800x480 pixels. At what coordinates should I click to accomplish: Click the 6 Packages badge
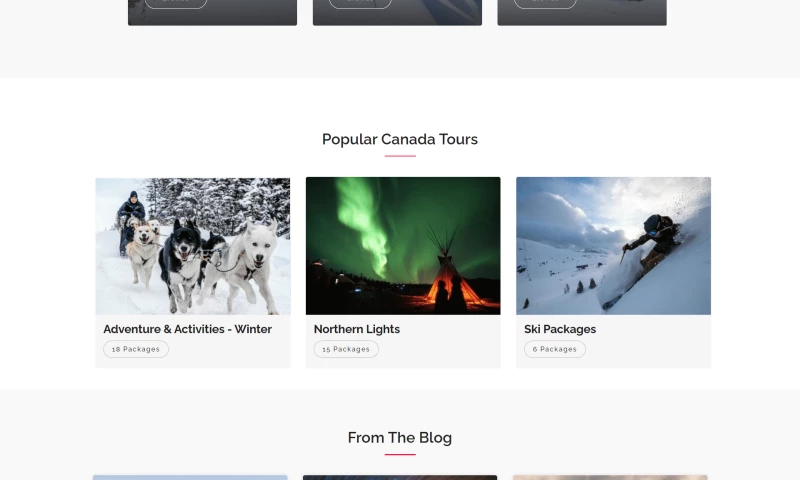554,349
